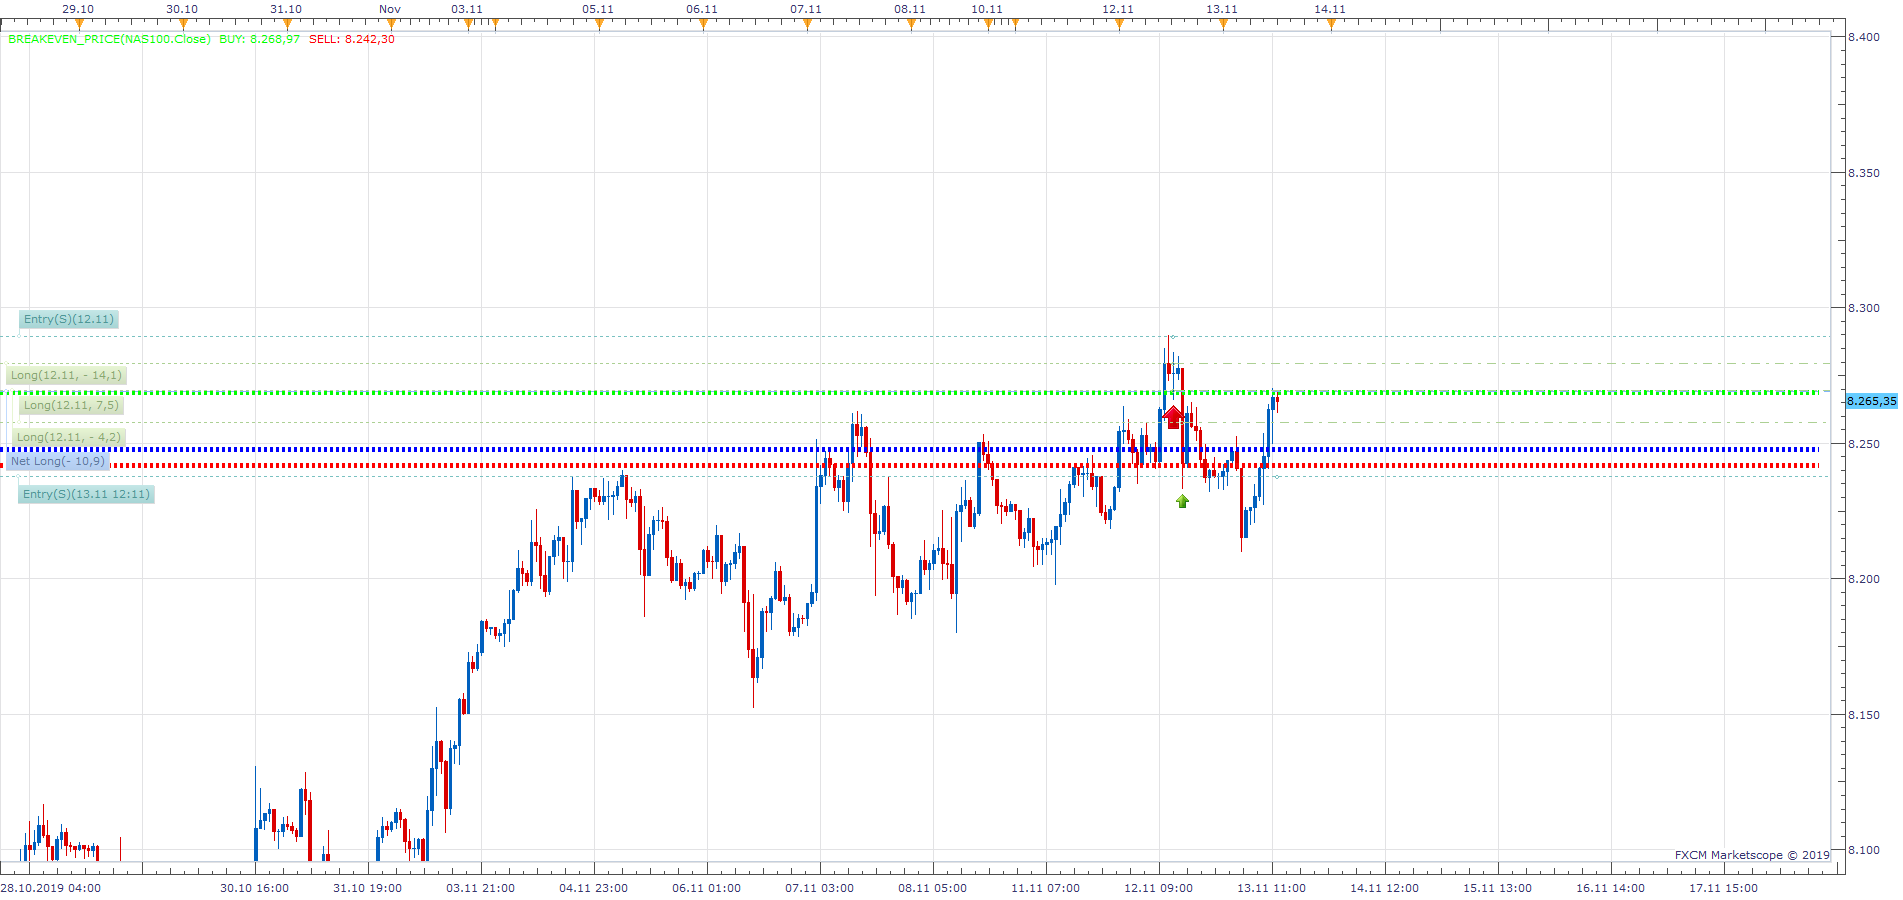Image resolution: width=1903 pixels, height=900 pixels.
Task: Select the Long(12.11, - 14,1) position label
Action: (x=66, y=375)
